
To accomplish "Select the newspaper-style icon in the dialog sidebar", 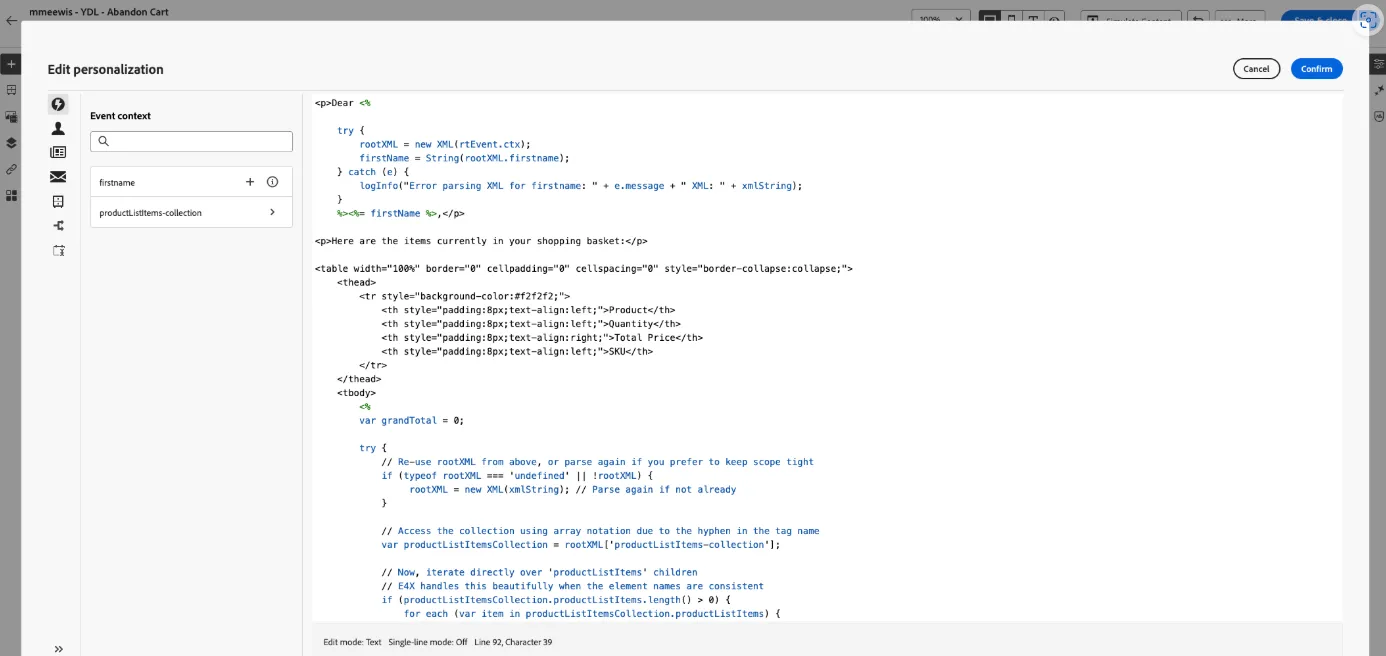I will tap(58, 152).
